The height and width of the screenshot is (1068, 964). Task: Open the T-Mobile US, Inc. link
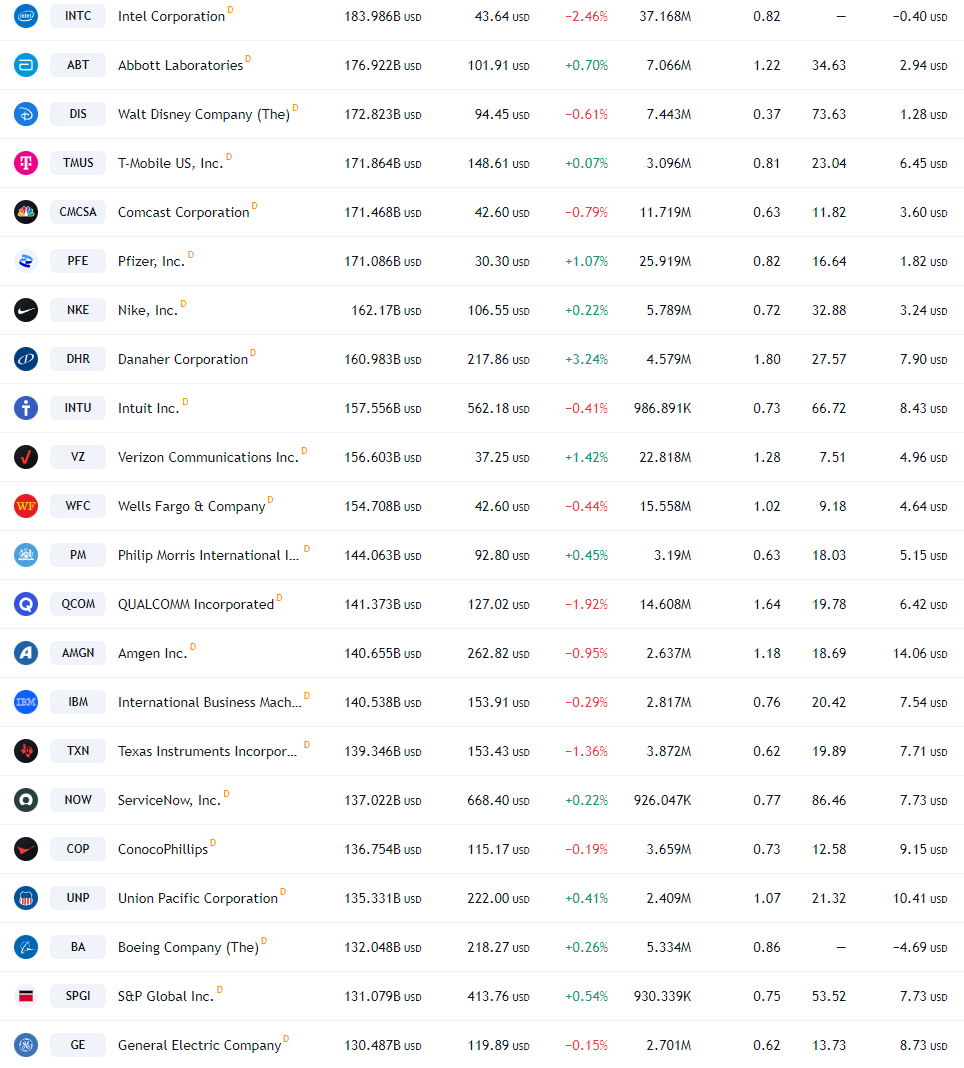coord(170,163)
